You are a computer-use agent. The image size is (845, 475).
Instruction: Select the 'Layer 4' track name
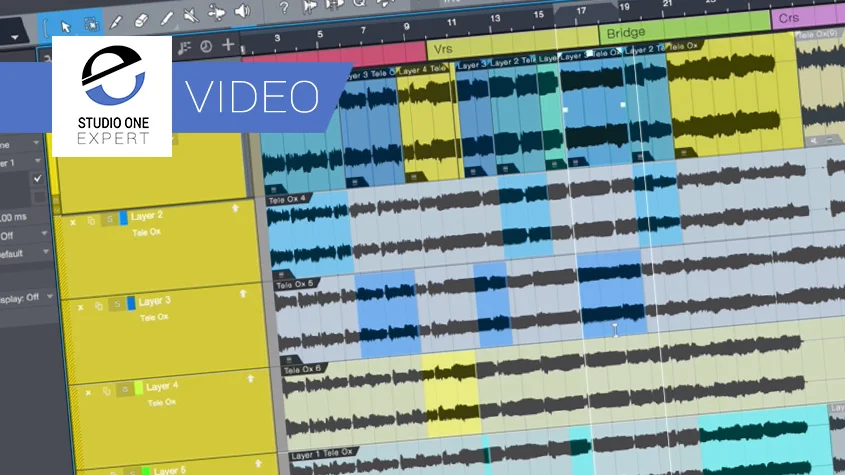(162, 386)
